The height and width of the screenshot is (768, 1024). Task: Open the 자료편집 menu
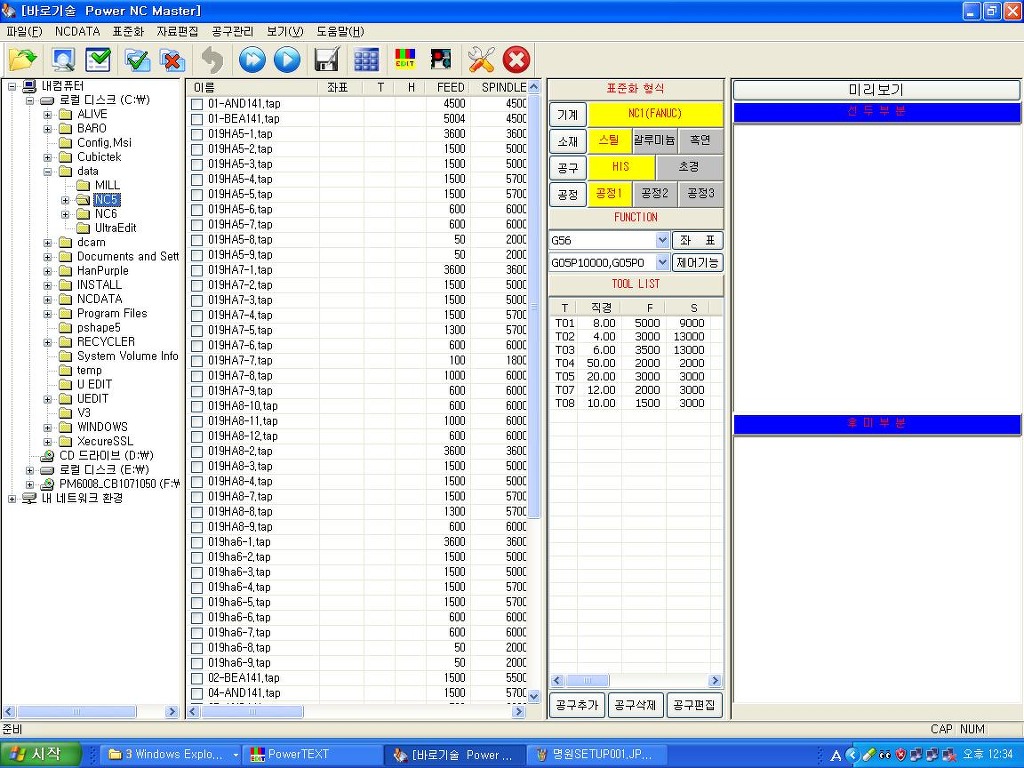point(178,31)
